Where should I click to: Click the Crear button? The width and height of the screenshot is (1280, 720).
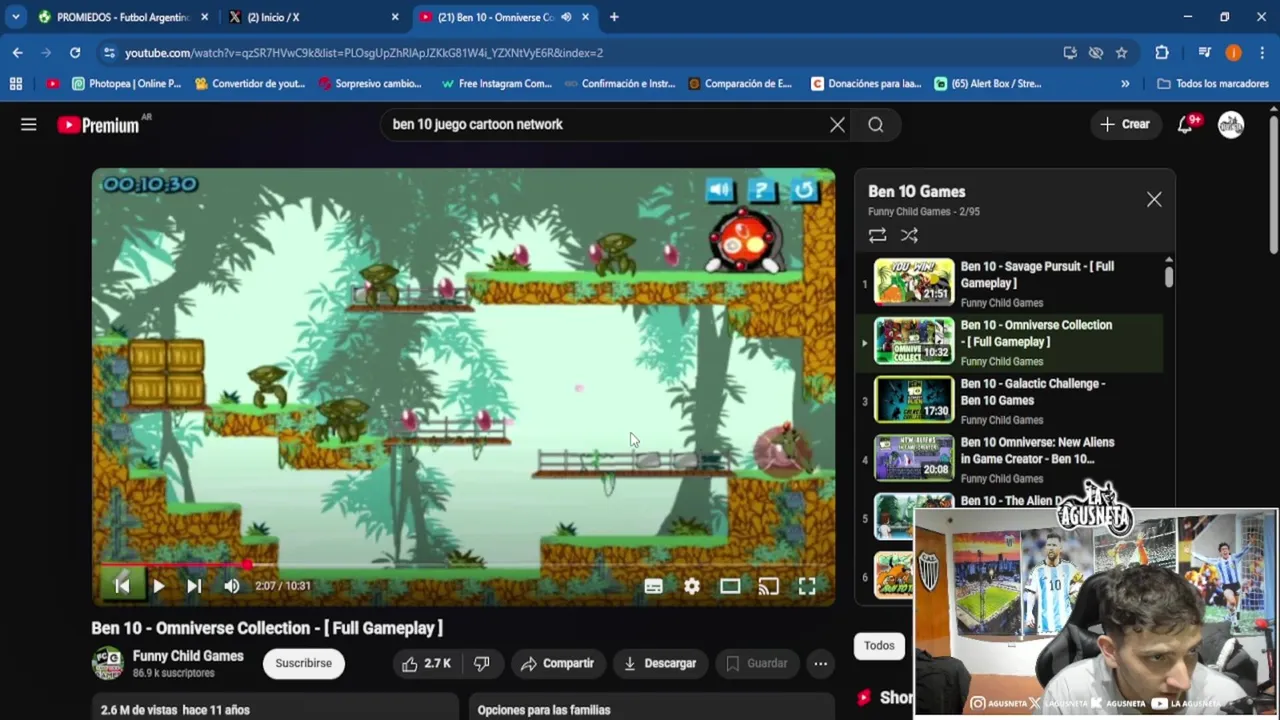[x=1125, y=124]
